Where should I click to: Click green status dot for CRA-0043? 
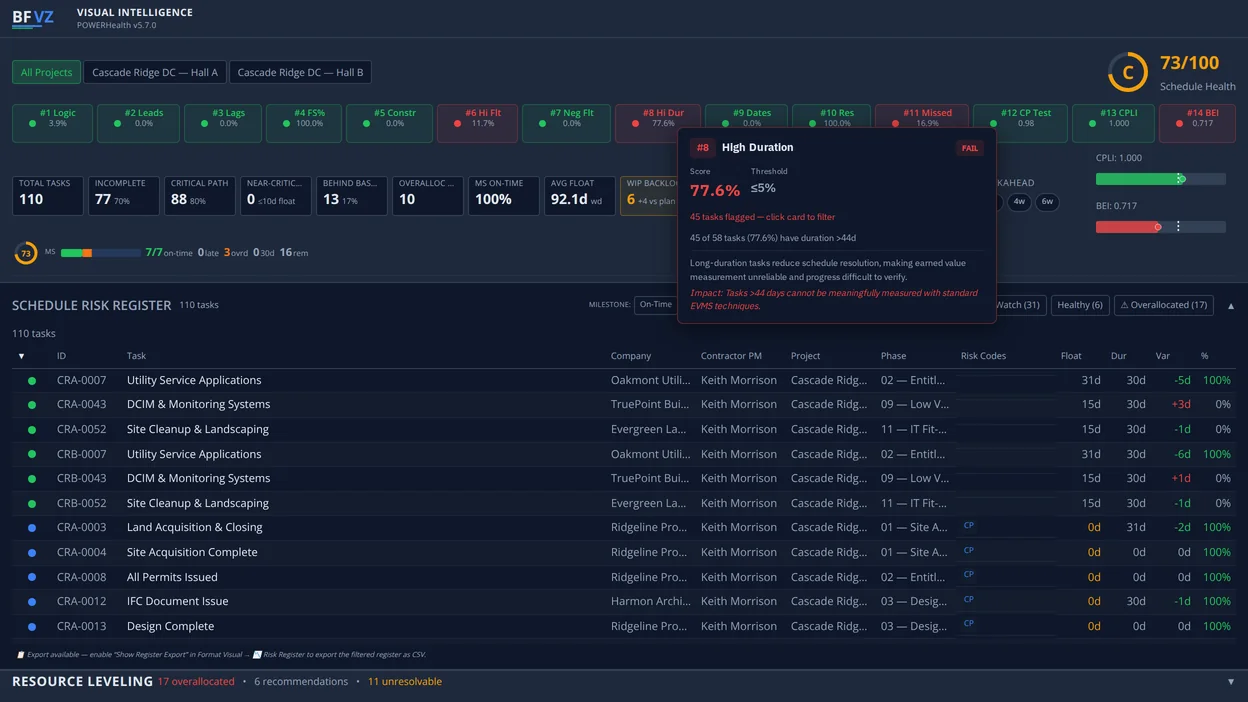[x=32, y=405]
